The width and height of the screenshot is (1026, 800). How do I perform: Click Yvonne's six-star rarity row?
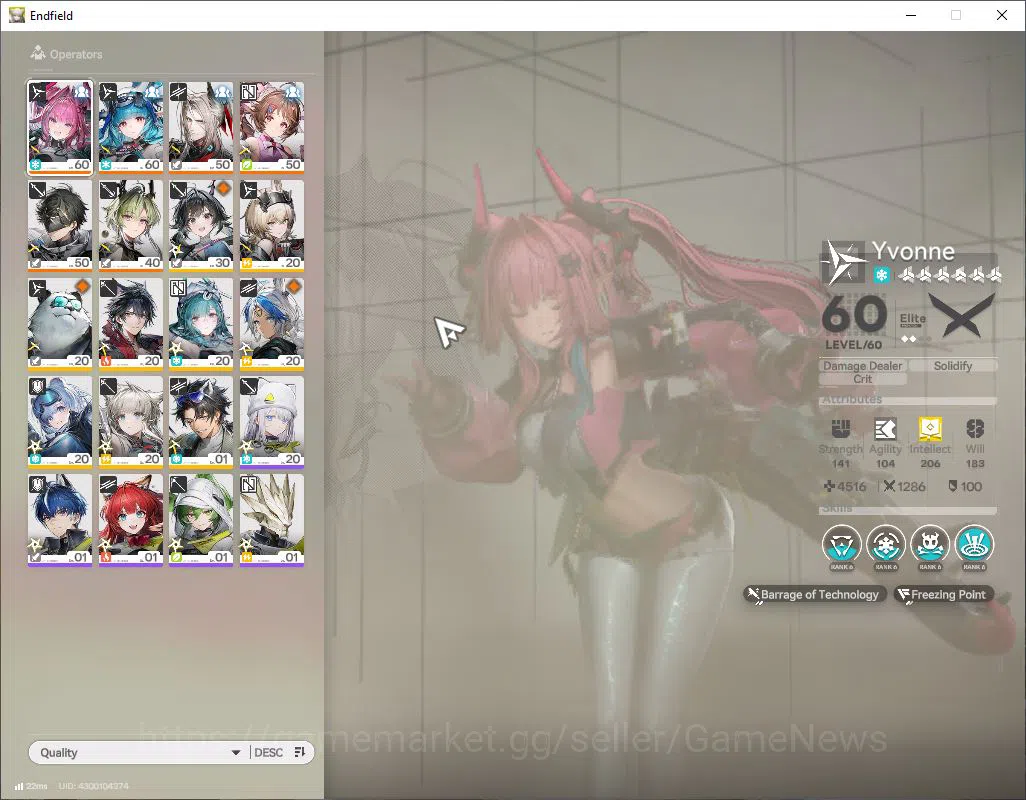pos(949,275)
